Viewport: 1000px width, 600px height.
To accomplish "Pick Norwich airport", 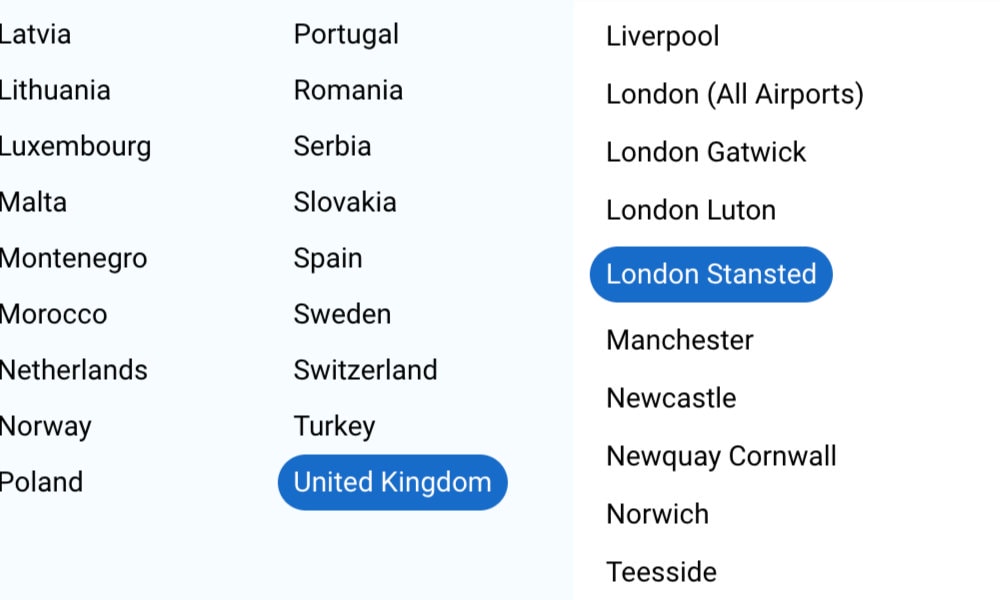I will pos(658,515).
